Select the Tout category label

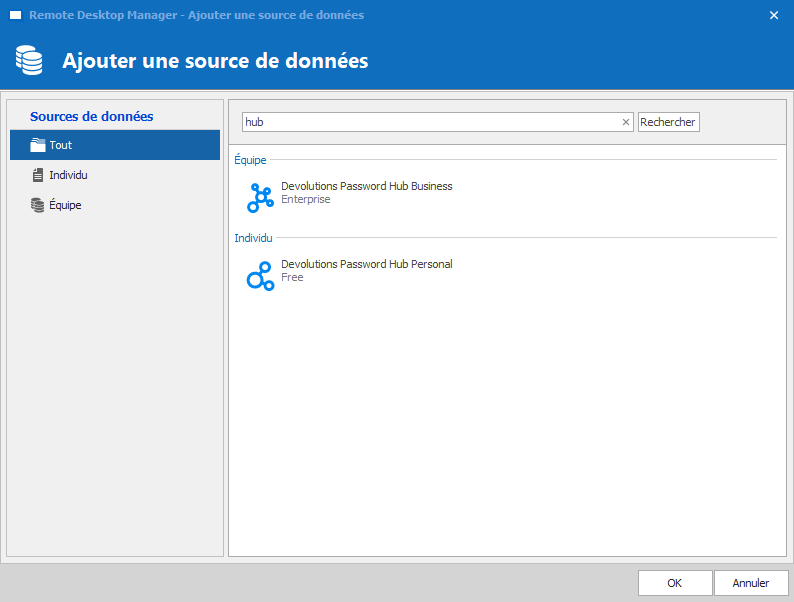(x=61, y=145)
